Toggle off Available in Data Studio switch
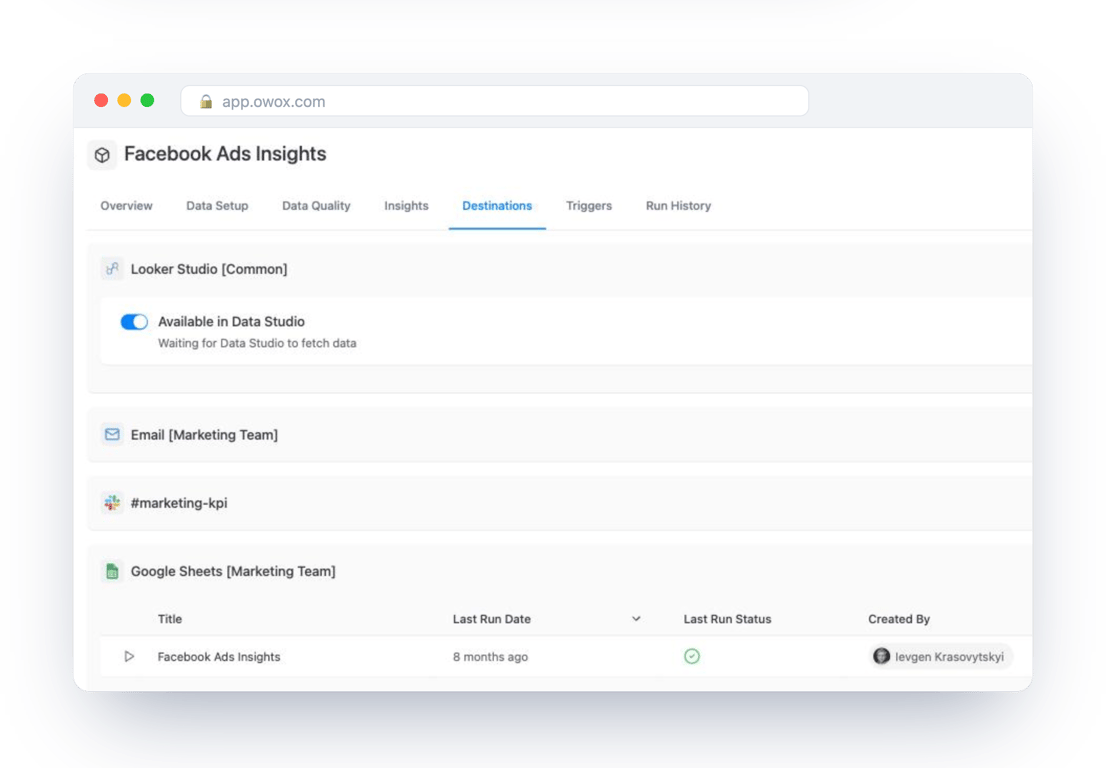Image resolution: width=1106 pixels, height=768 pixels. pos(134,322)
